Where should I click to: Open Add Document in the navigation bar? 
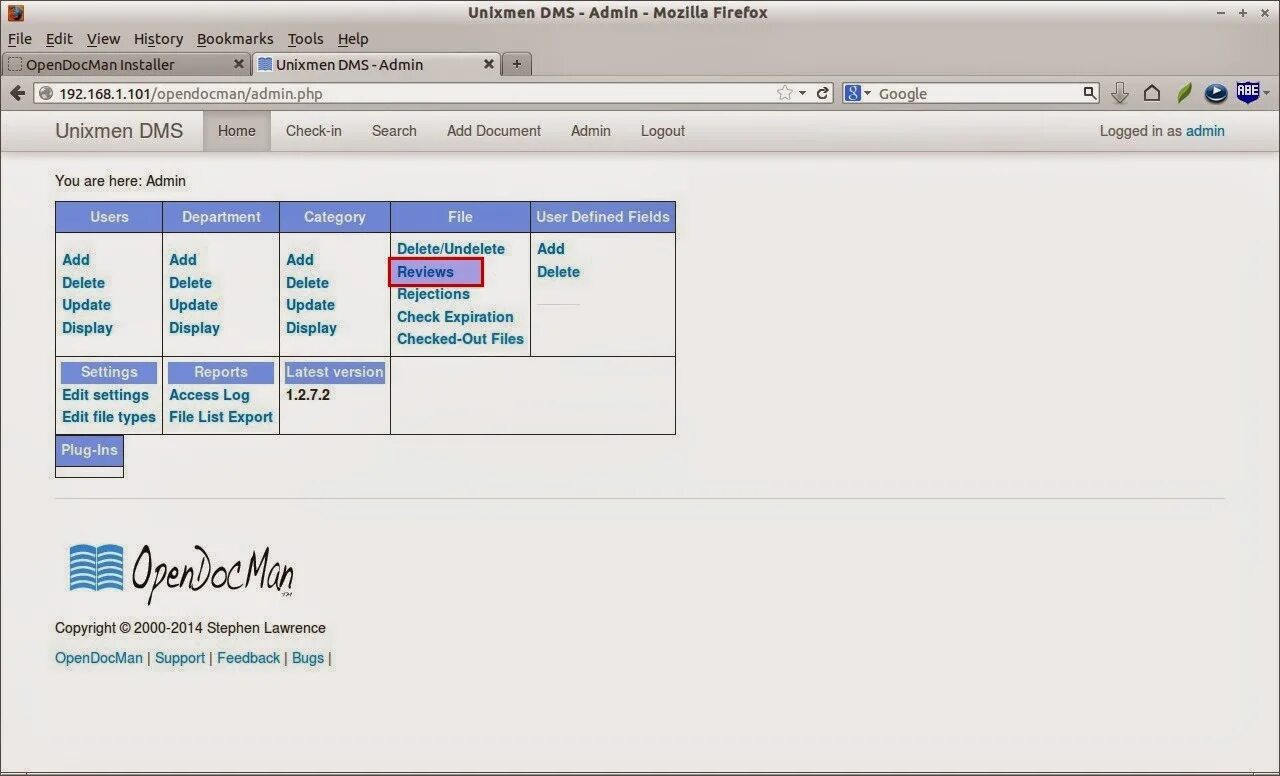click(x=494, y=131)
